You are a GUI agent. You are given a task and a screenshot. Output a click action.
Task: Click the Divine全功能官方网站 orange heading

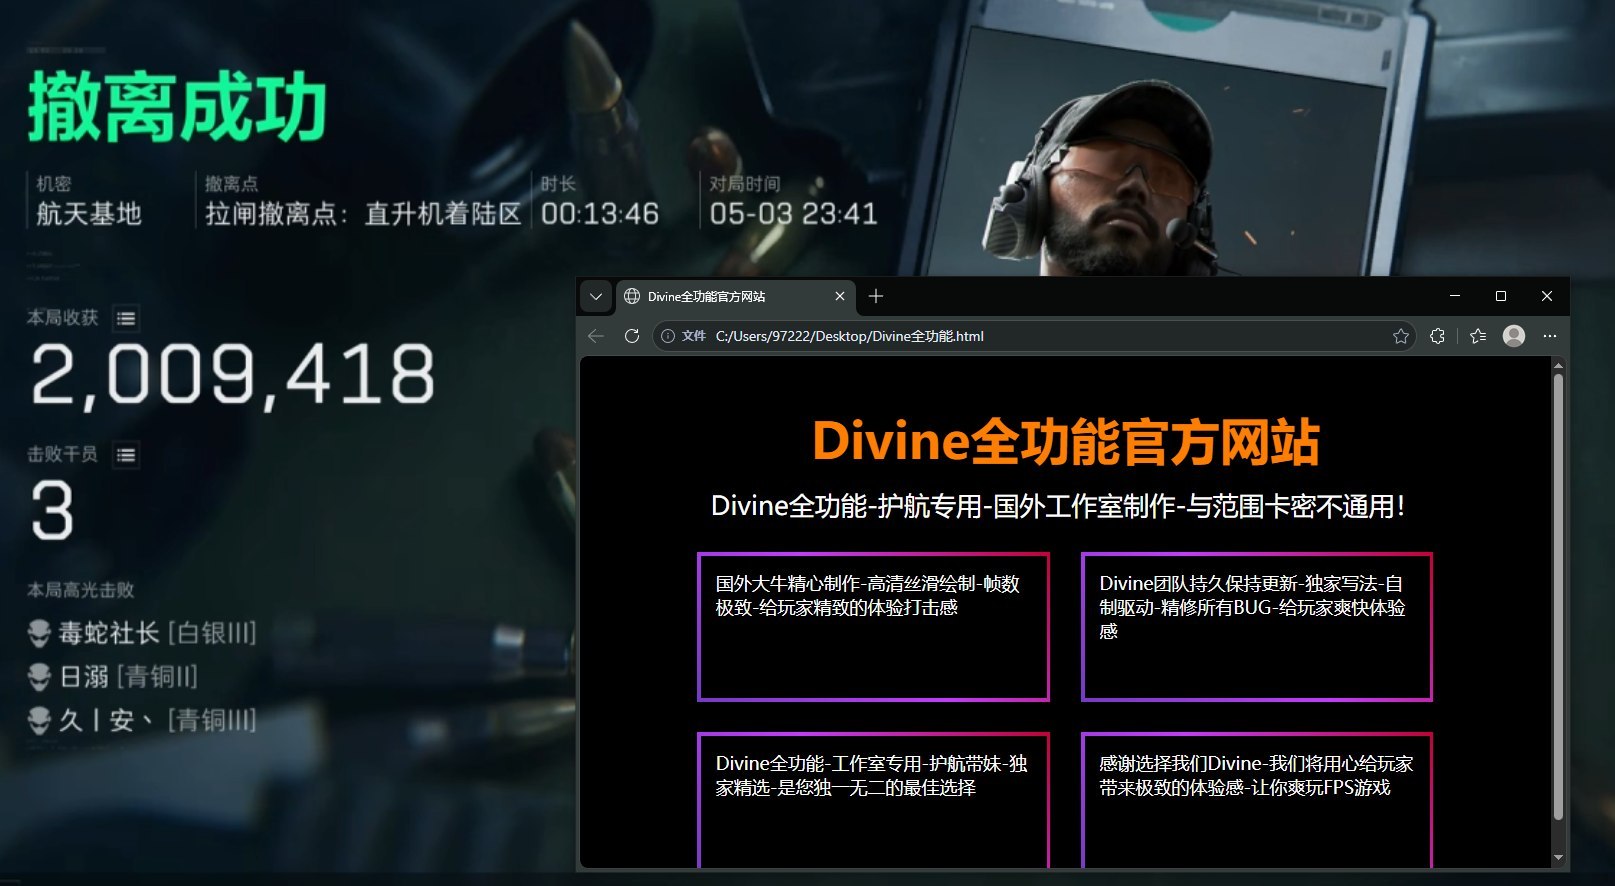pos(1065,442)
